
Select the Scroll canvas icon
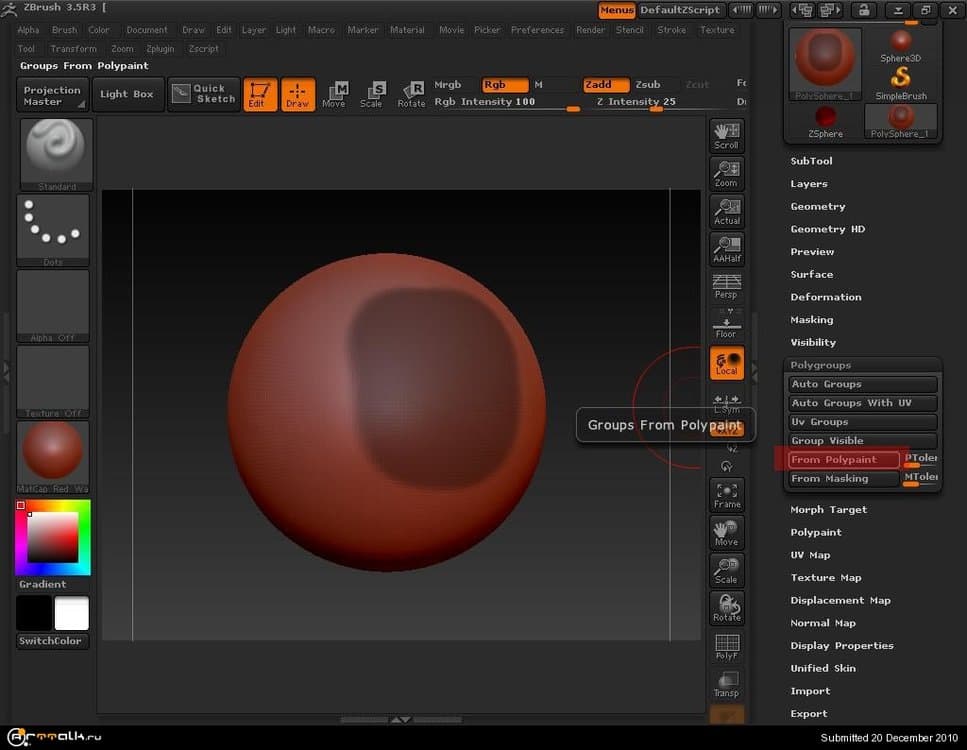click(726, 135)
